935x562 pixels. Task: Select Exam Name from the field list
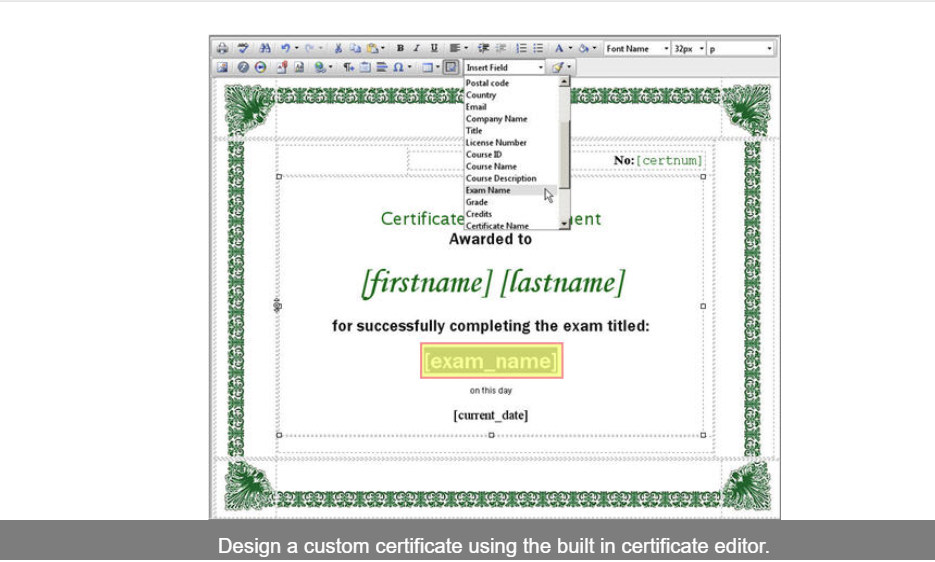point(488,190)
